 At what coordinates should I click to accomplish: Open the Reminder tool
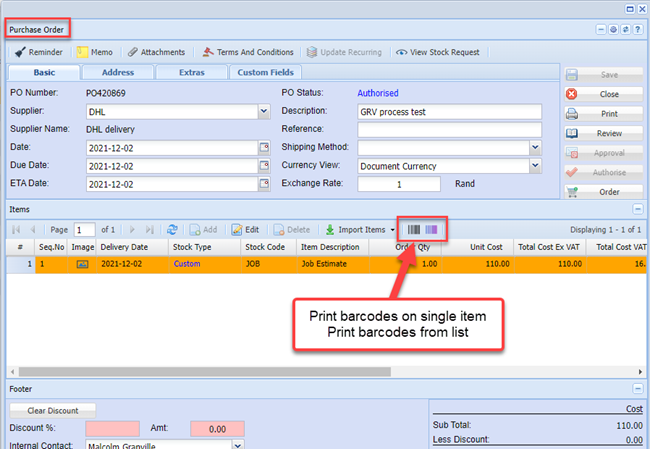click(x=40, y=52)
